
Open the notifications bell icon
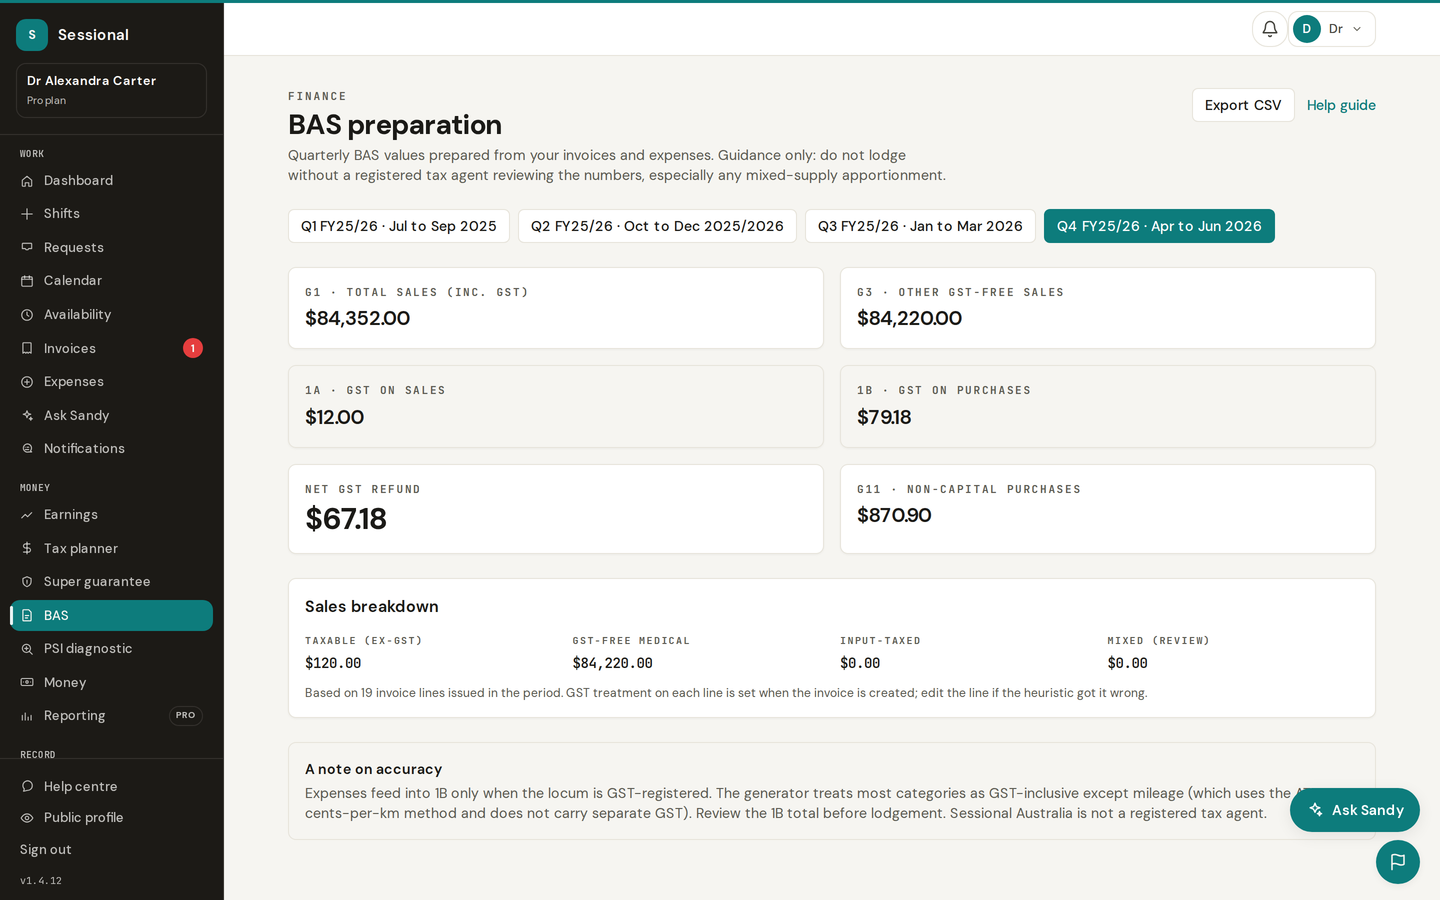[x=1269, y=29]
